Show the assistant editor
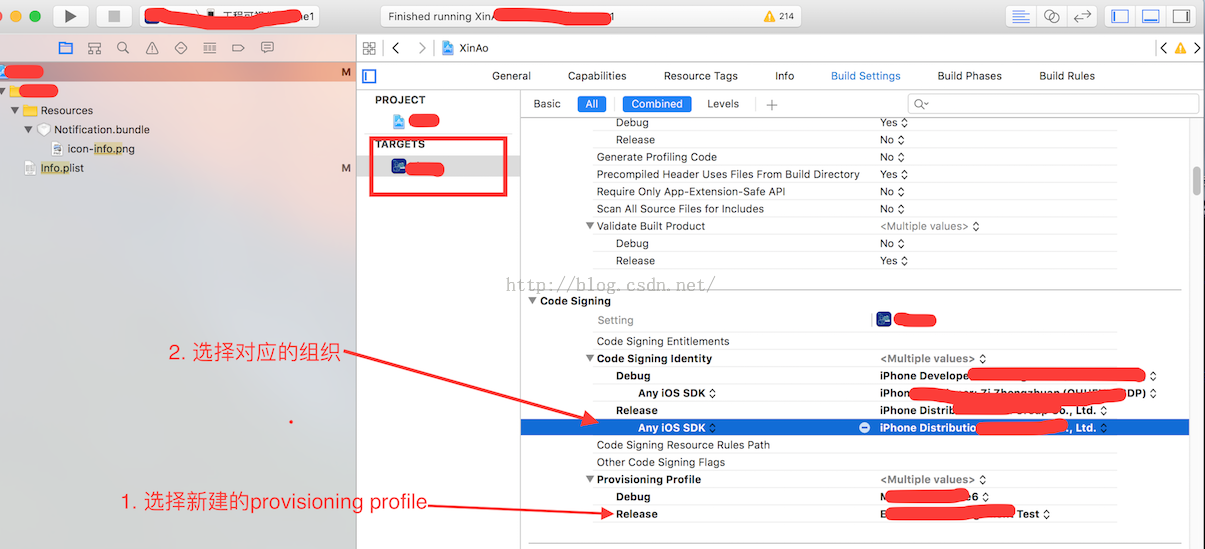1205x549 pixels. coord(1051,16)
